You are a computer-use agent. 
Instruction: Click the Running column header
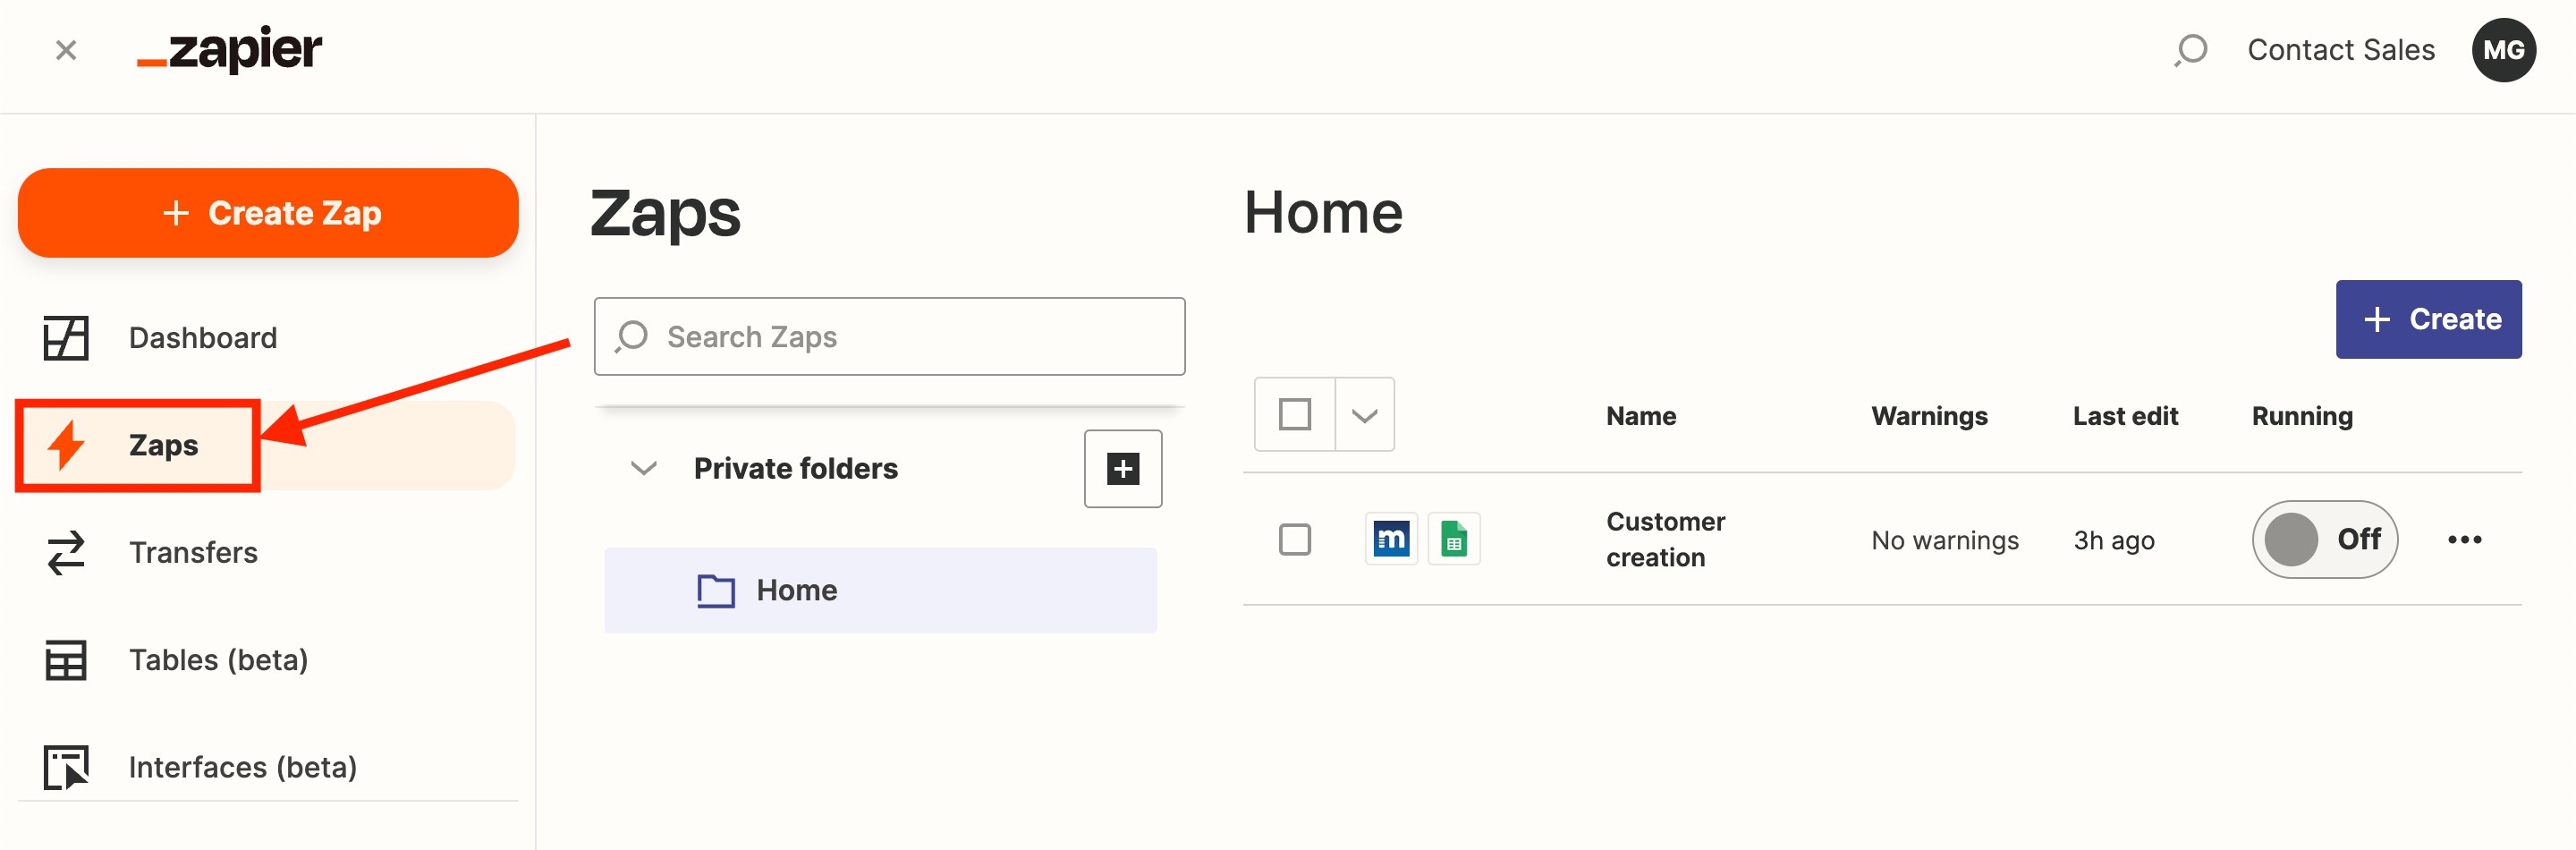(x=2301, y=416)
